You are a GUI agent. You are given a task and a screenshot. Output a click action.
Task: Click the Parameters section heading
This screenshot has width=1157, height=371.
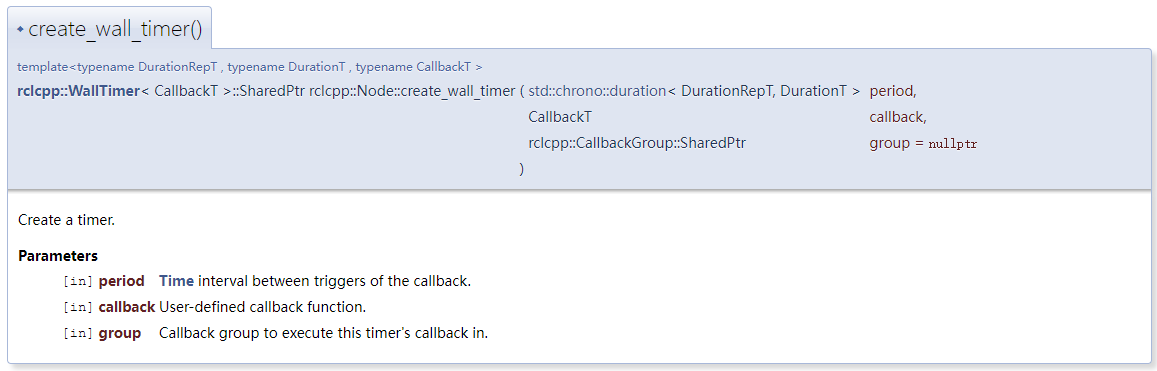tap(58, 256)
